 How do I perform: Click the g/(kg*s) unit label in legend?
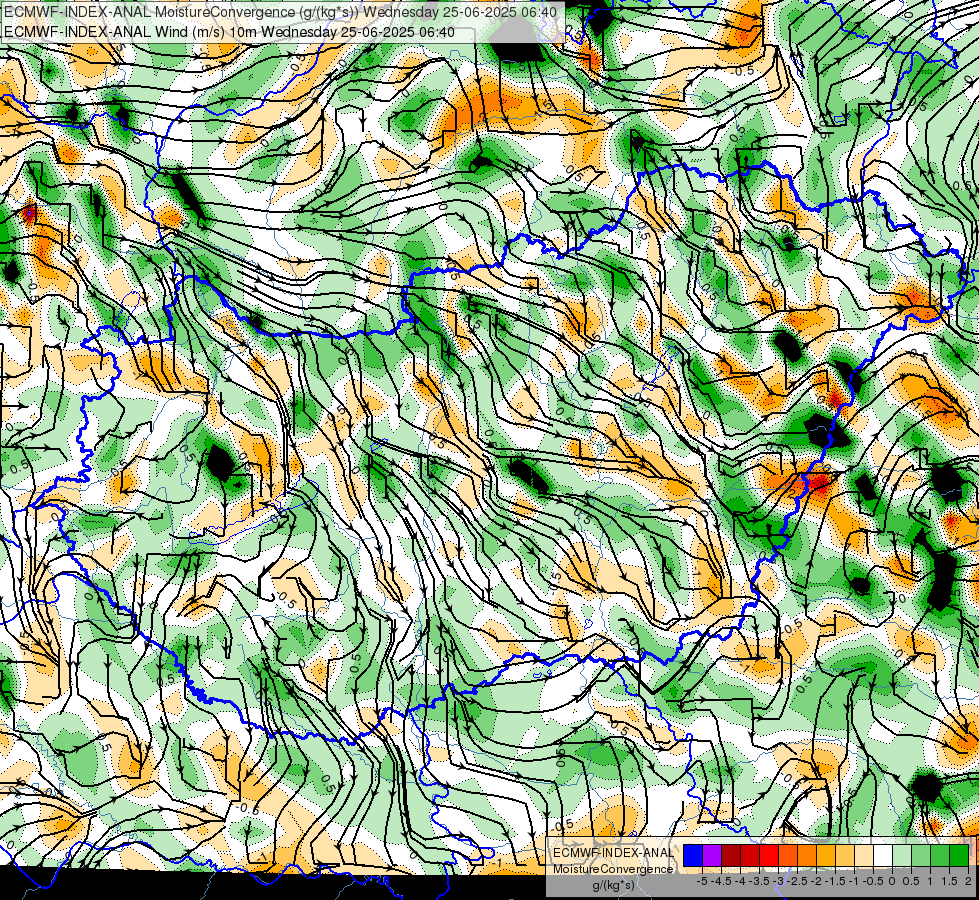[x=613, y=886]
